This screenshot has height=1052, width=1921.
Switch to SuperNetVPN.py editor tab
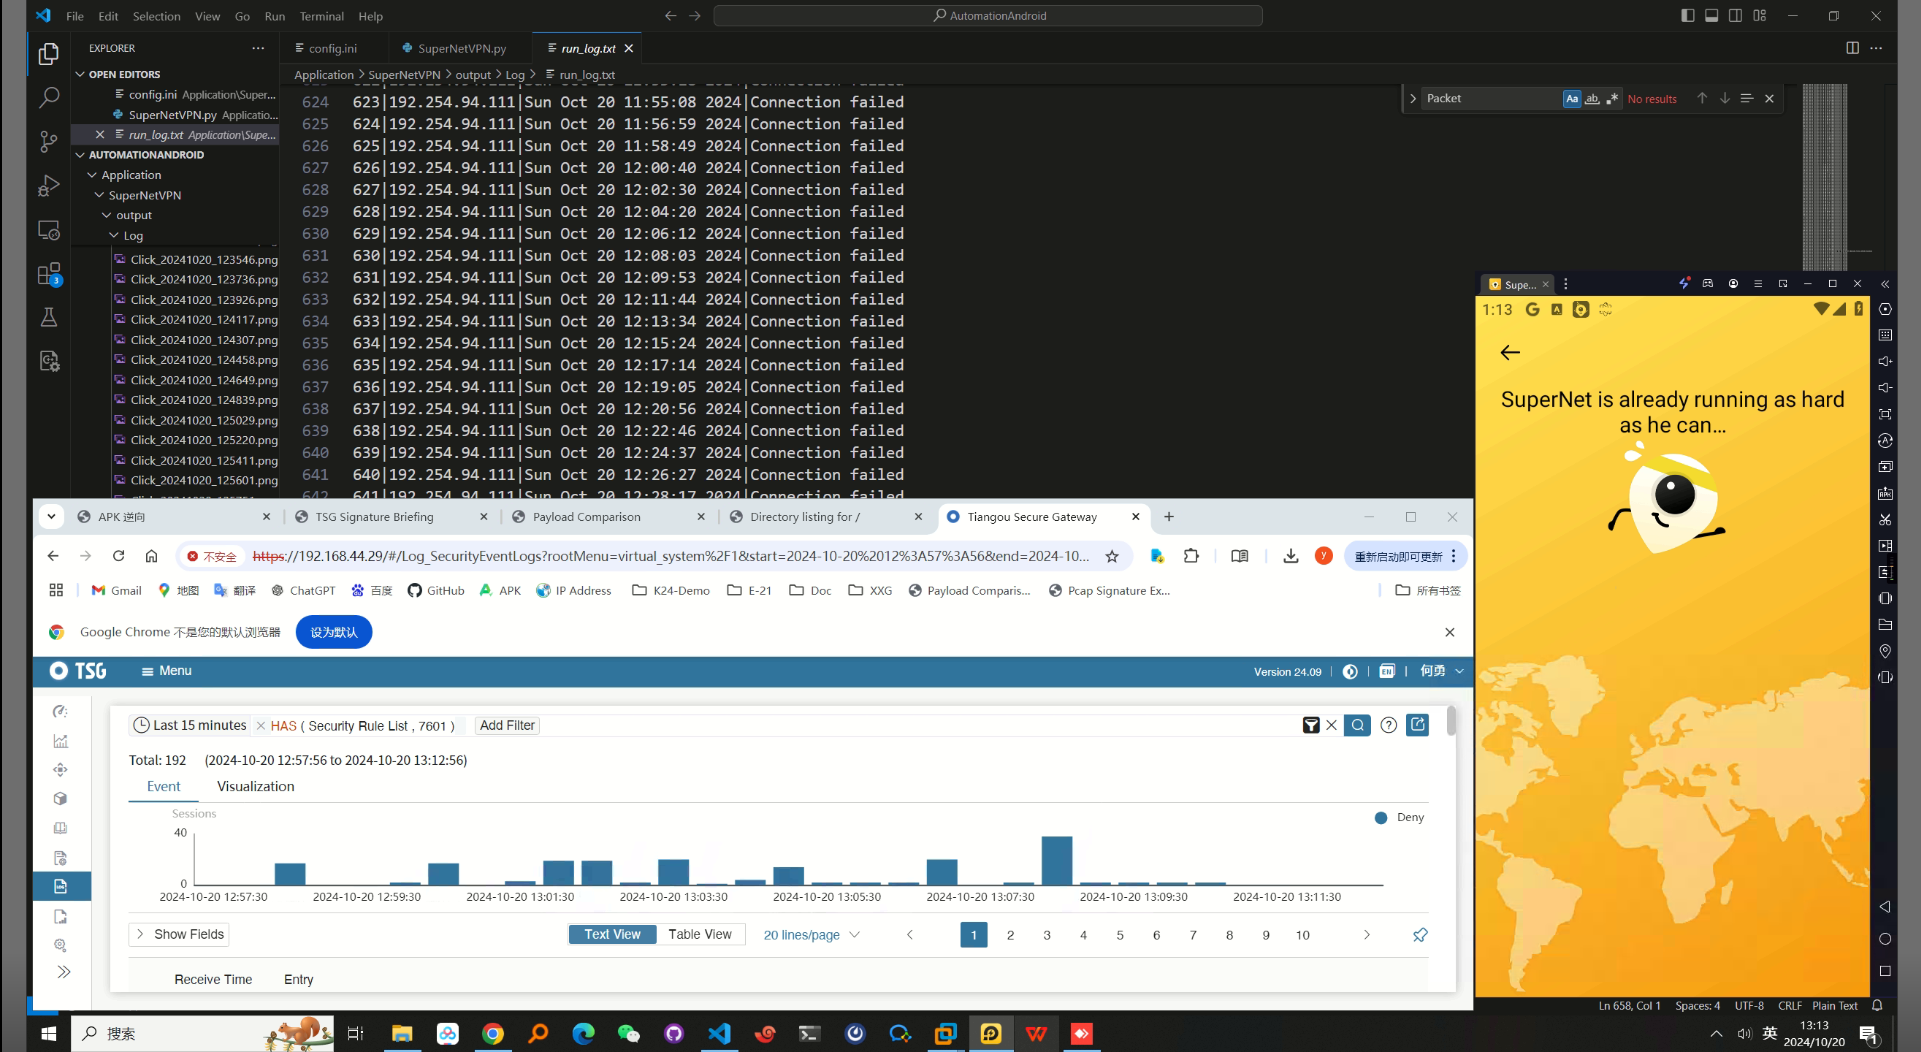[461, 48]
